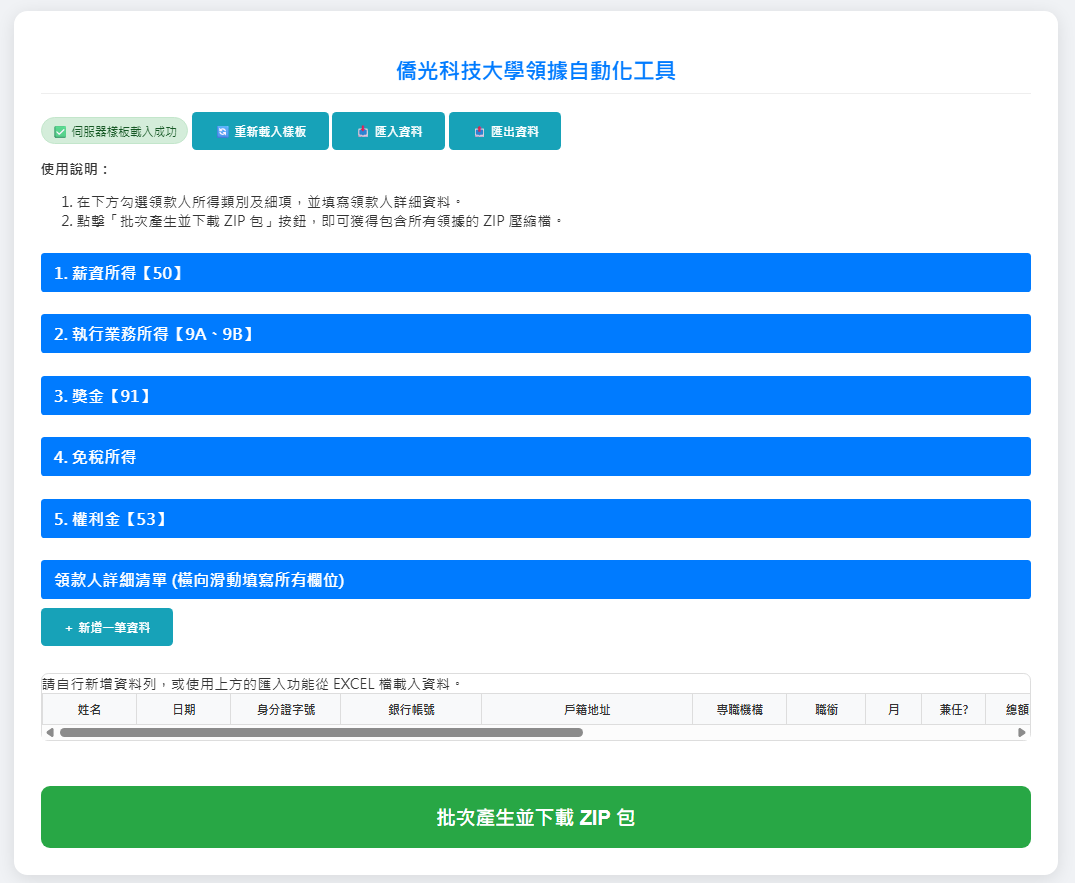Toggle the 領款人詳細清單 header bar
The height and width of the screenshot is (883, 1075).
click(535, 580)
